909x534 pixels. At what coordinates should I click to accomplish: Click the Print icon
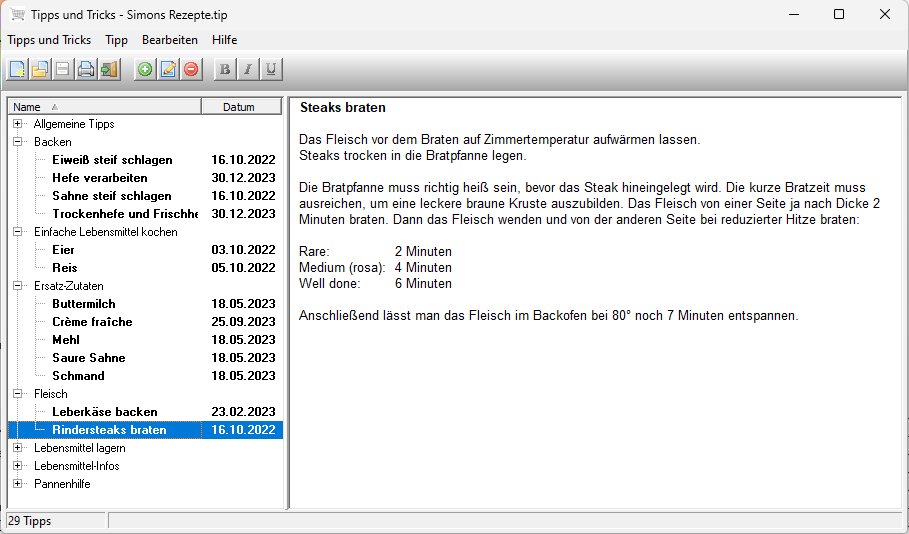(x=86, y=70)
